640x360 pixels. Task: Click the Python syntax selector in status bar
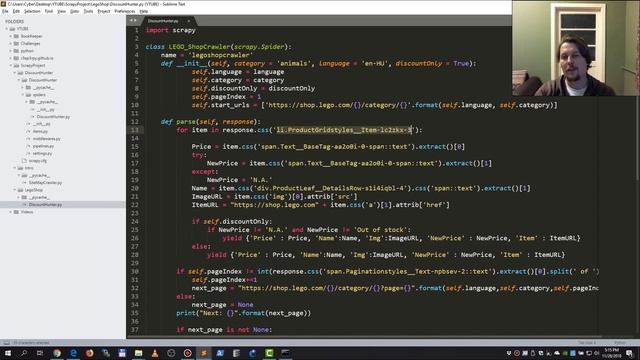(620, 343)
